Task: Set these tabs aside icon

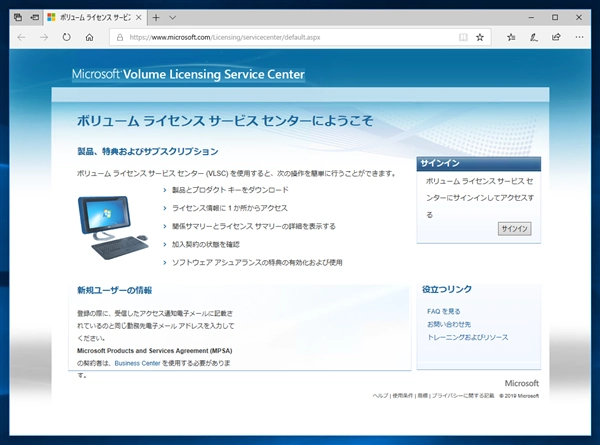Action: point(35,17)
